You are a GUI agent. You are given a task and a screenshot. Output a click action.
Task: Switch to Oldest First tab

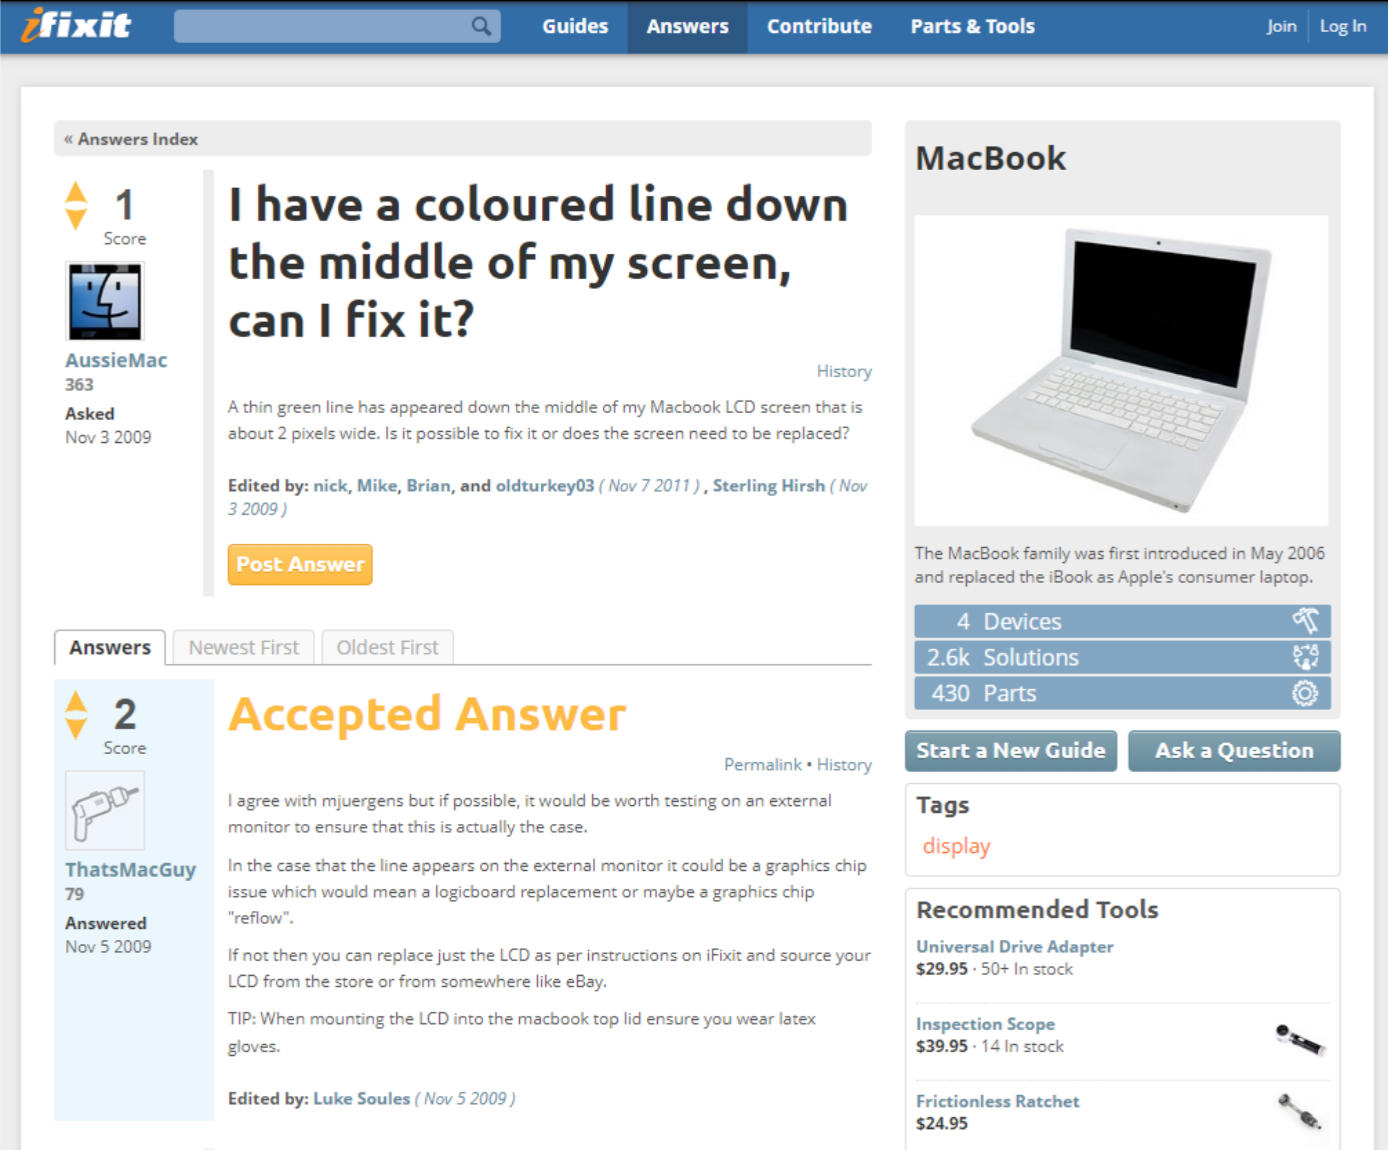[387, 647]
